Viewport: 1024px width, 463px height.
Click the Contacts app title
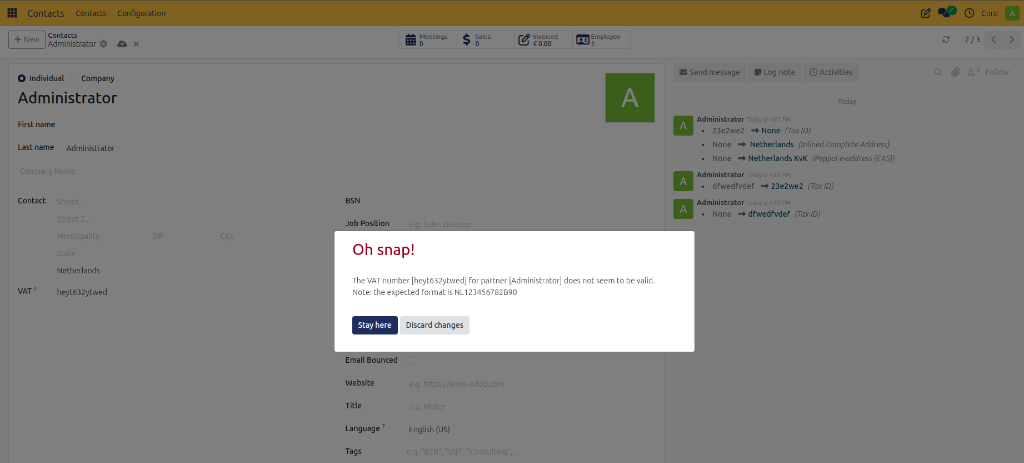coord(46,13)
